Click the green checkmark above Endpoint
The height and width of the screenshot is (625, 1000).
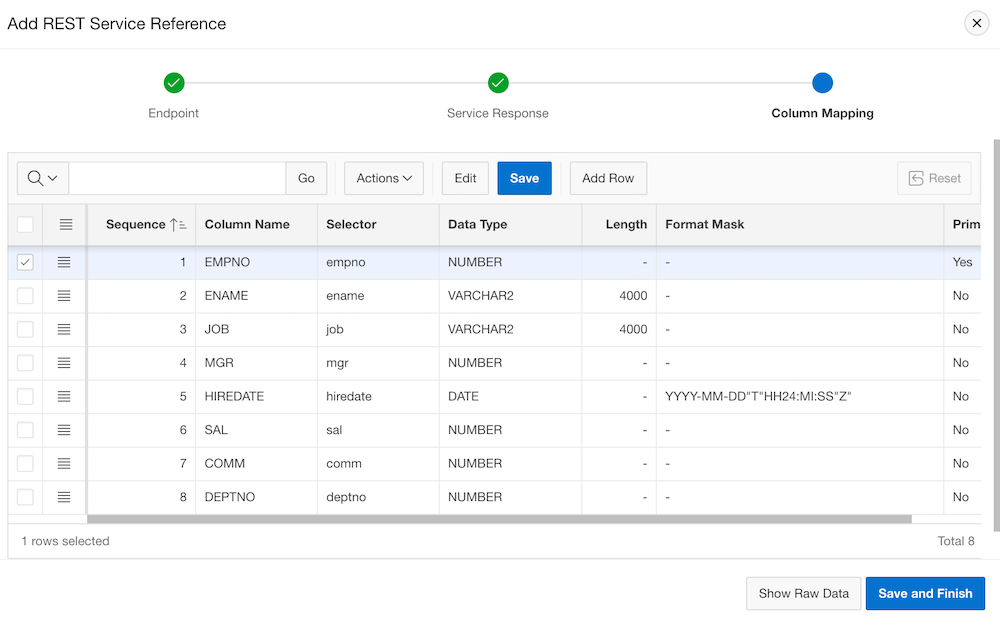(x=173, y=83)
